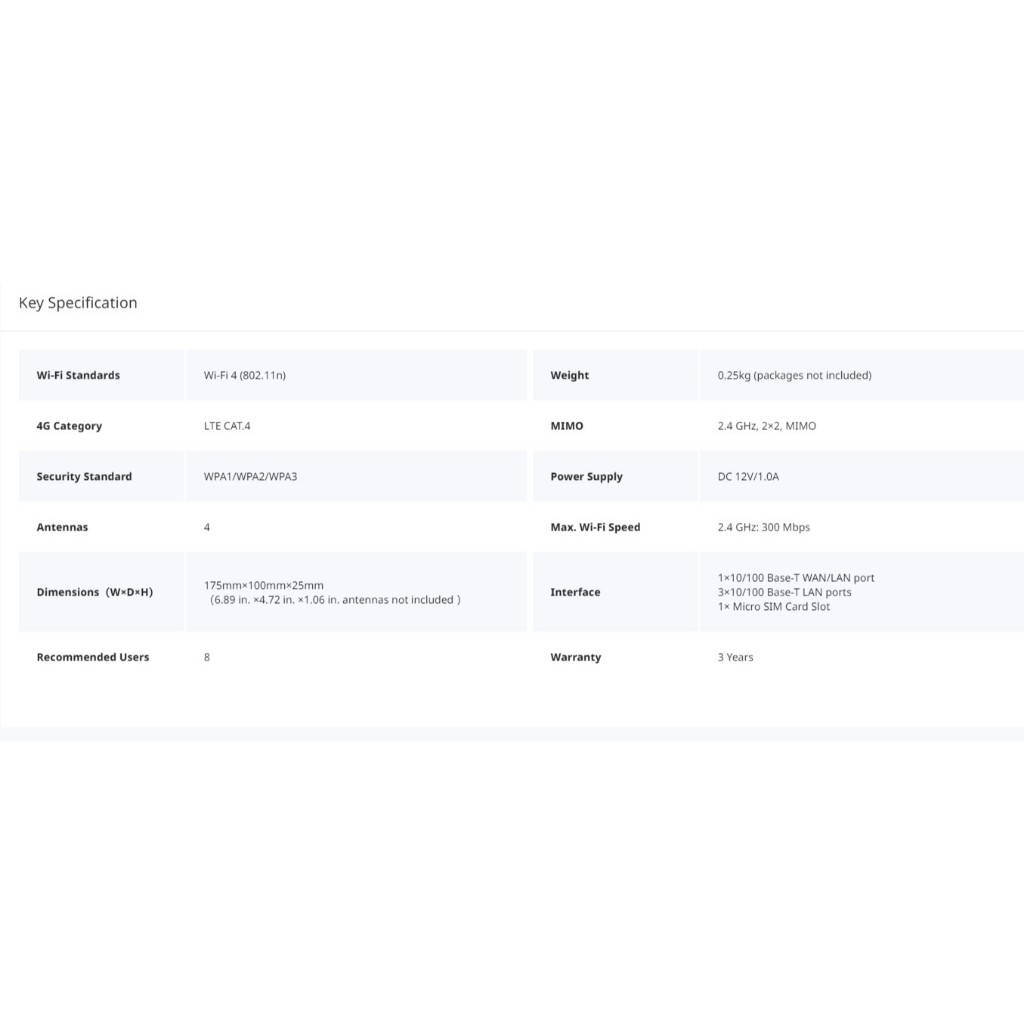Click the Antennas row label
This screenshot has width=1024, height=1024.
[x=62, y=527]
